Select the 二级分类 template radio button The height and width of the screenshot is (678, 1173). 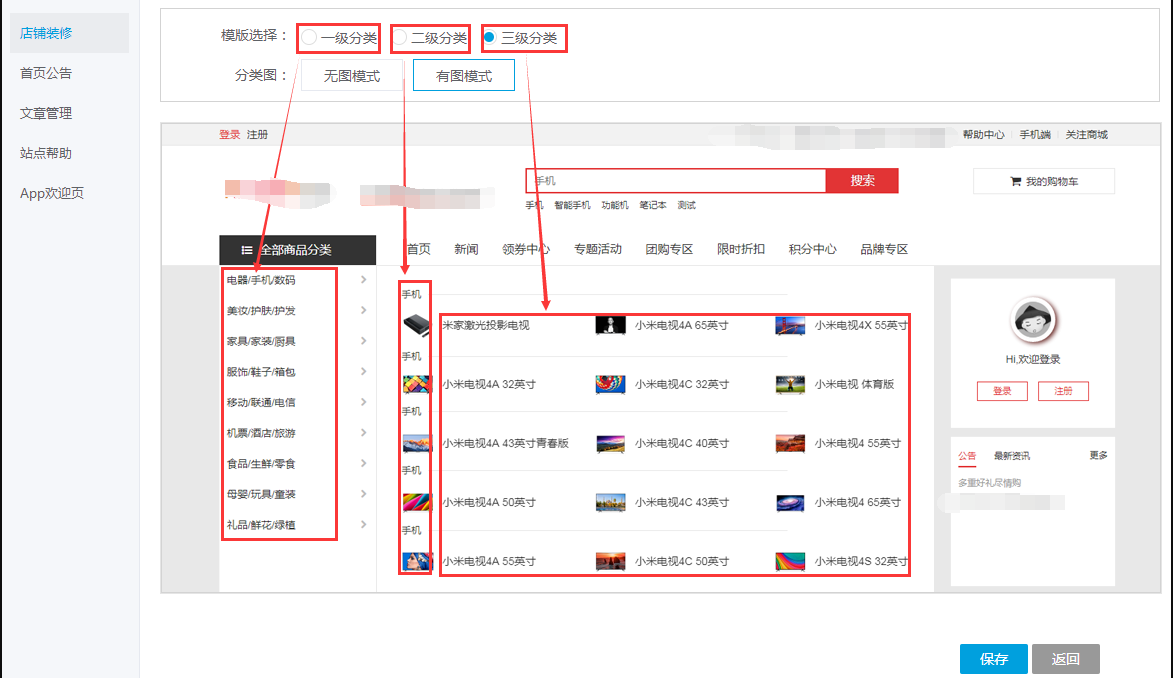[400, 37]
